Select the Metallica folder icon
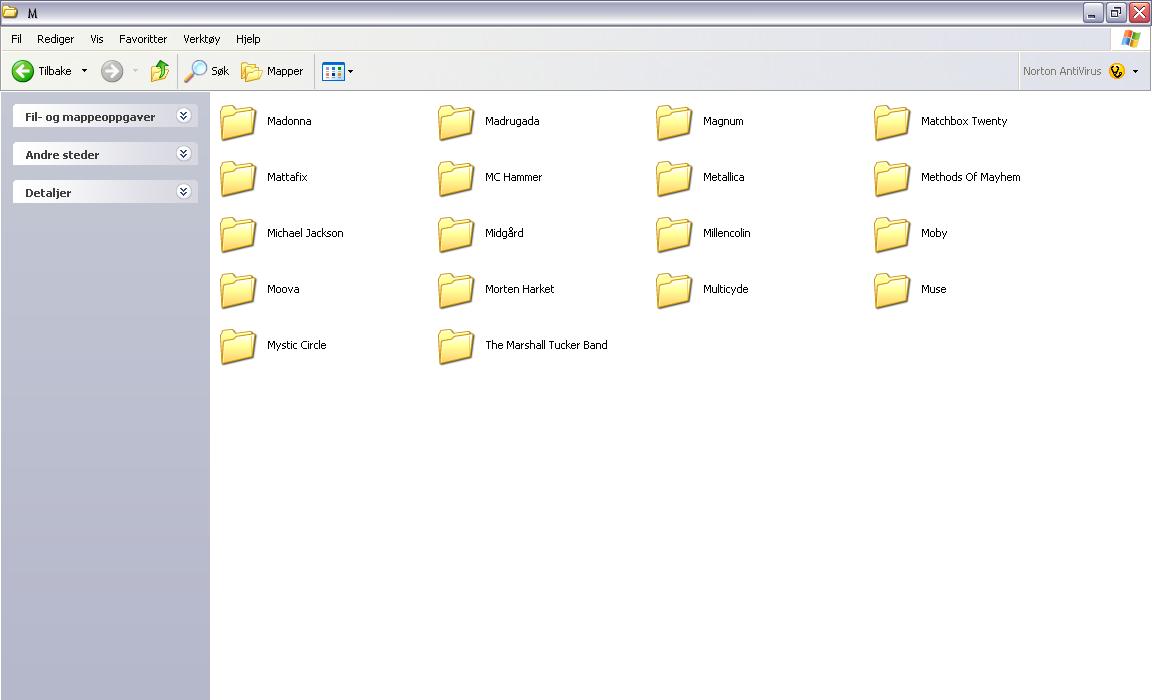Image resolution: width=1152 pixels, height=700 pixels. pyautogui.click(x=674, y=178)
